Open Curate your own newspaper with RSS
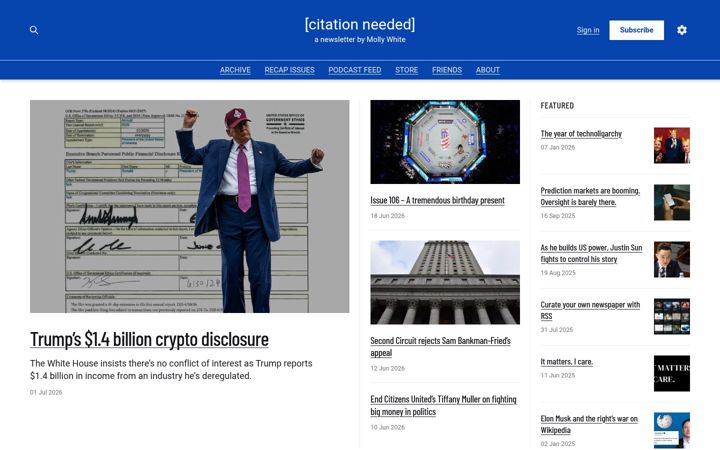720x450 pixels. pyautogui.click(x=590, y=310)
